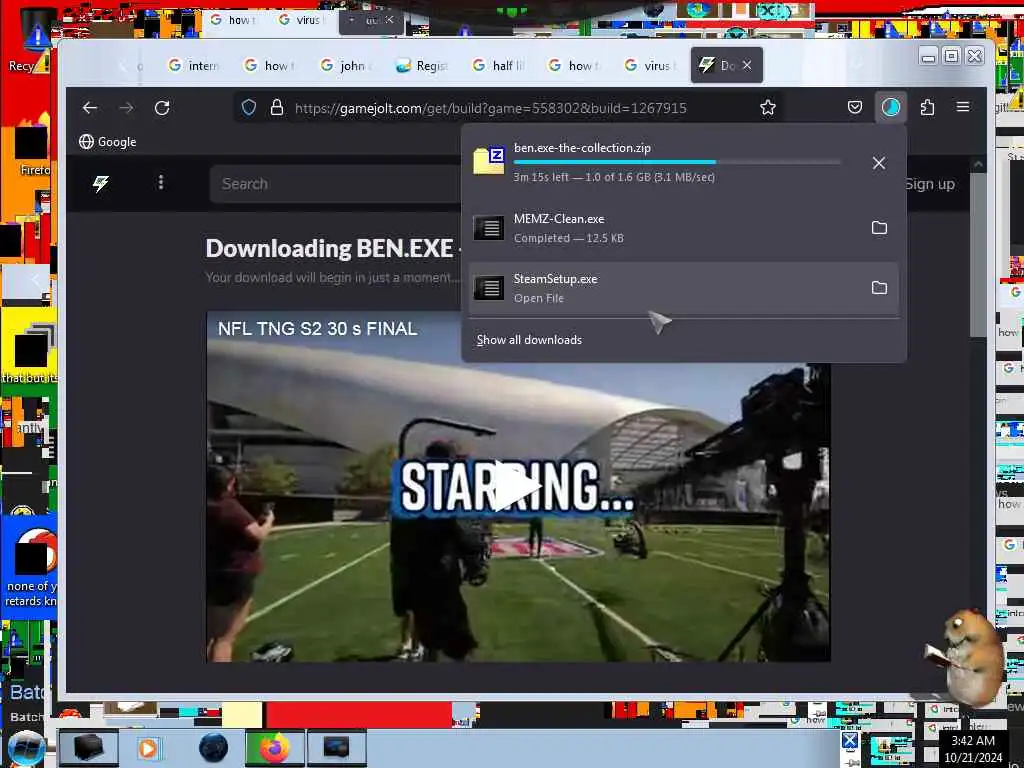Switch to the 'Regist' tab
This screenshot has width=1024, height=768.
tap(421, 65)
